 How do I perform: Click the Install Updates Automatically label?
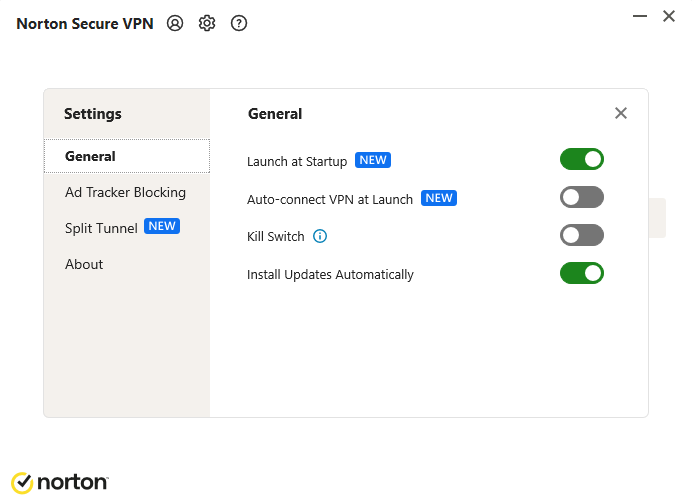pos(330,274)
